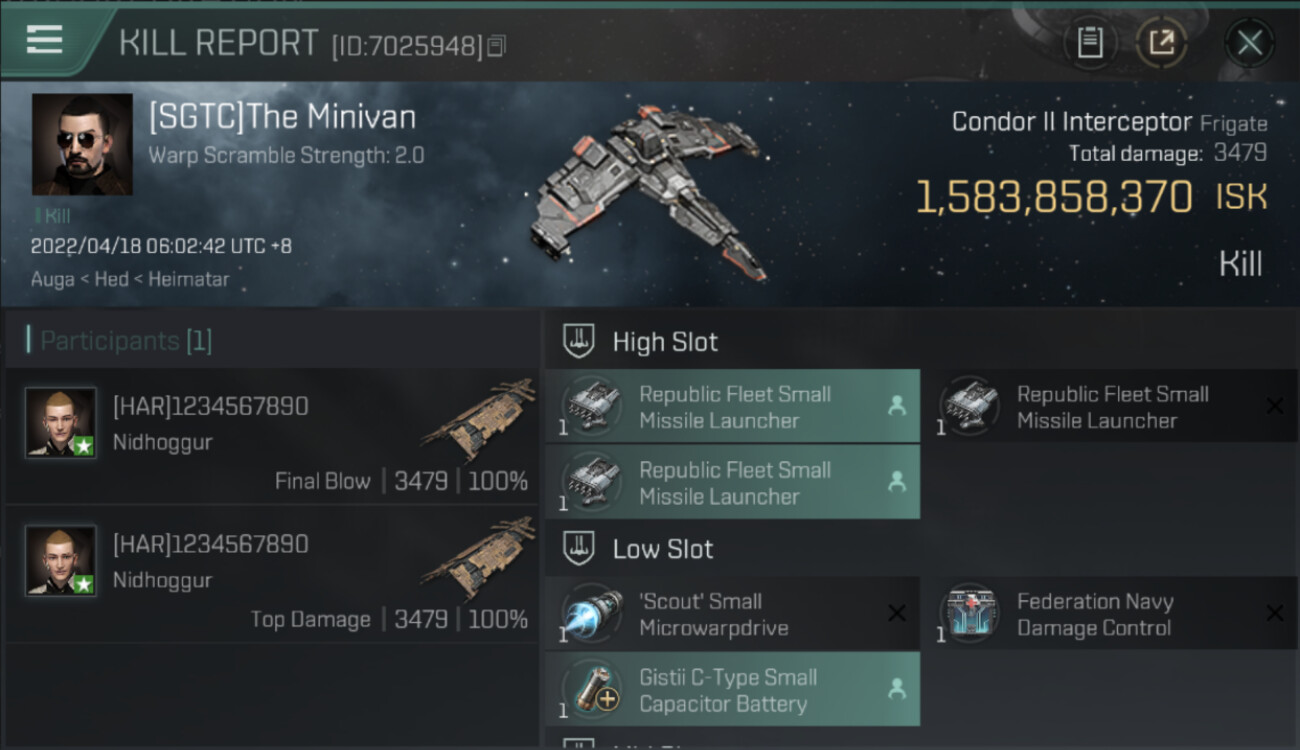Close the kill report window
Viewport: 1300px width, 750px height.
tap(1249, 42)
